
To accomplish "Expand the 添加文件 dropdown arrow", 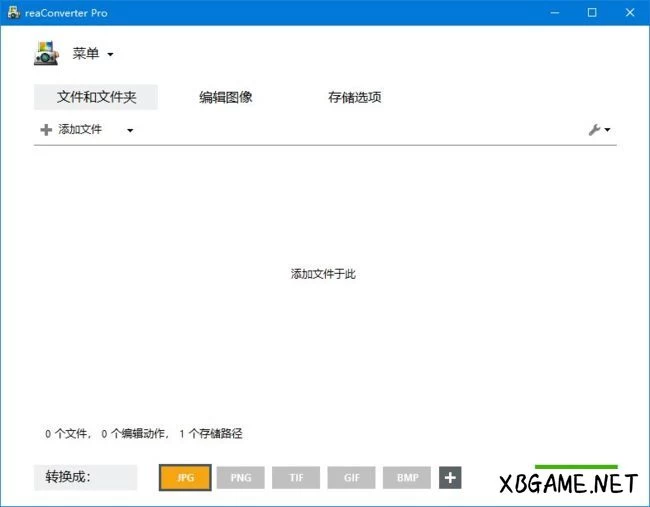I will coord(130,130).
